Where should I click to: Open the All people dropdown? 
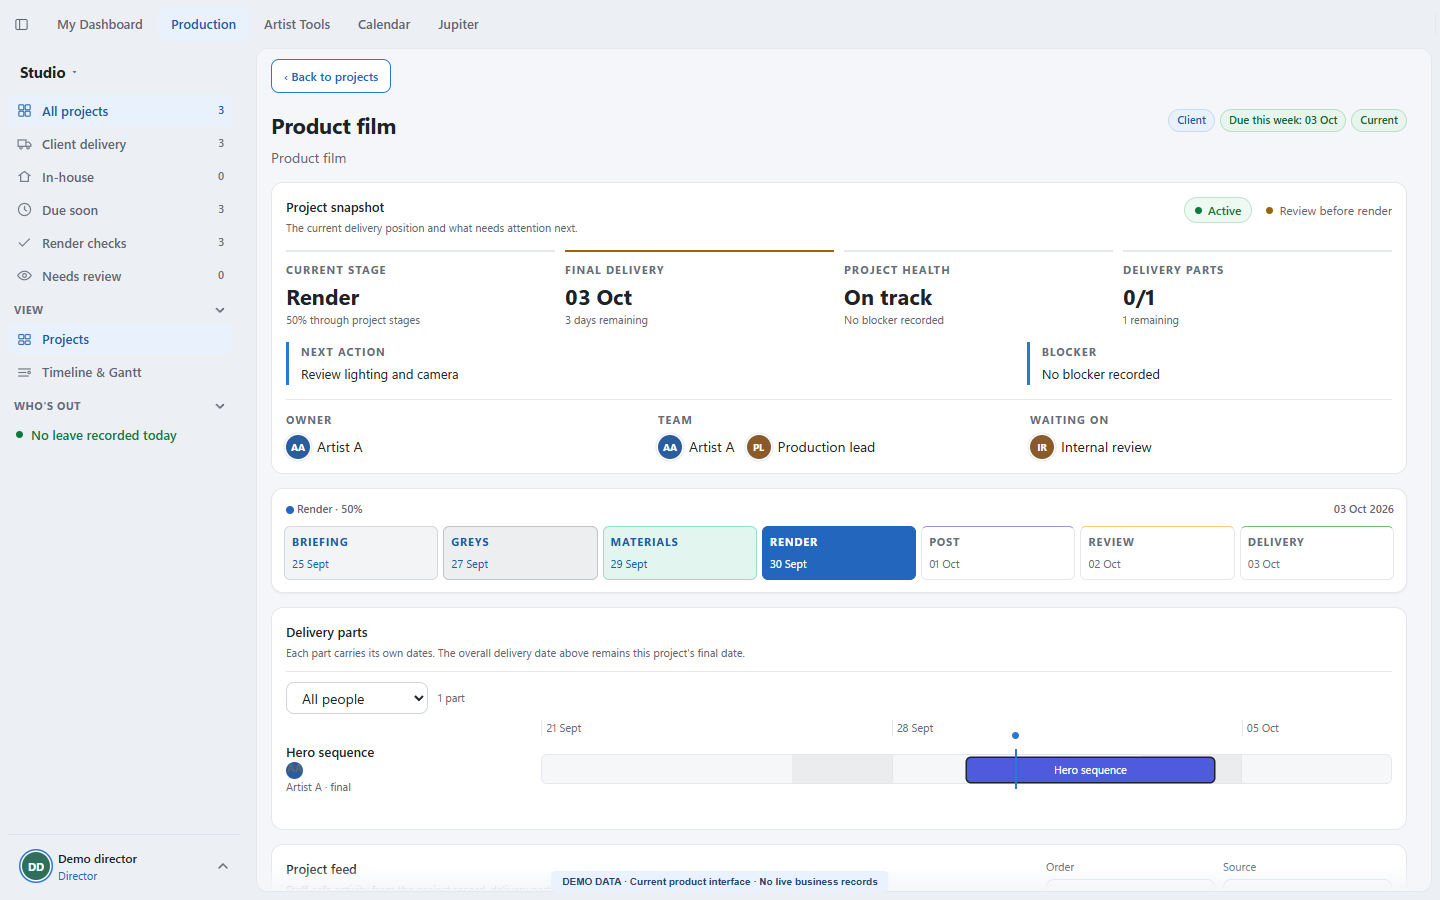[x=357, y=698]
